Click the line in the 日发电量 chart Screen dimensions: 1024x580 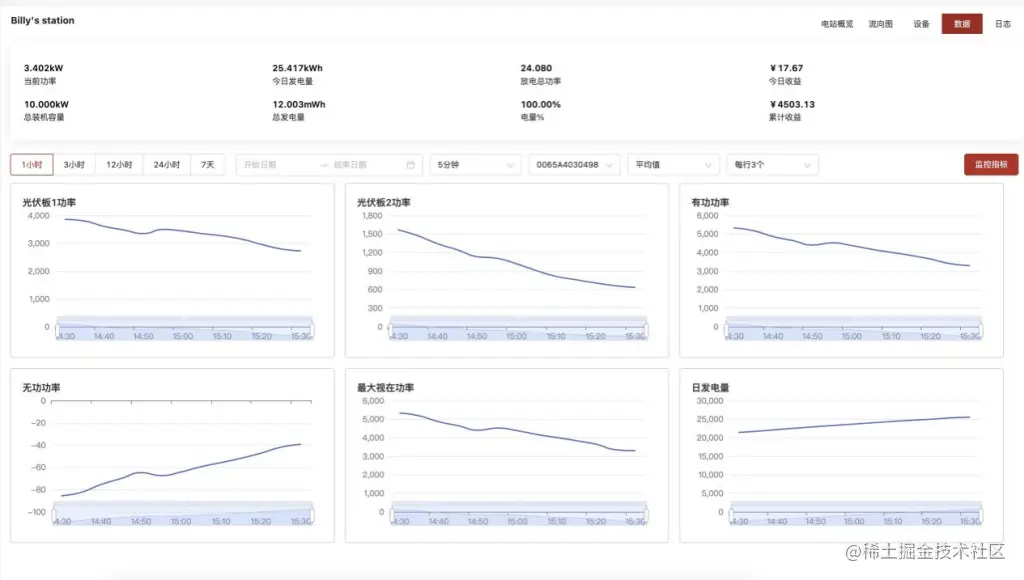pos(854,425)
